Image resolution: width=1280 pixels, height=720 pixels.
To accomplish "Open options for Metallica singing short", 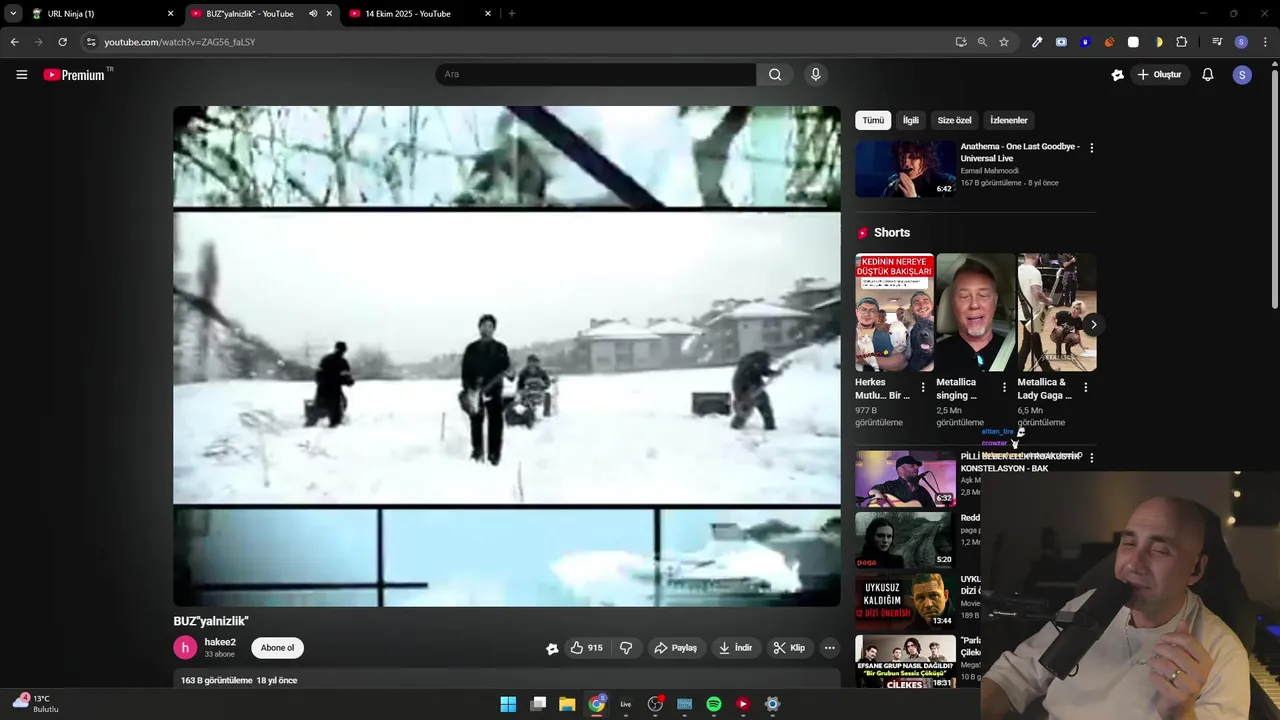I will click(1004, 388).
